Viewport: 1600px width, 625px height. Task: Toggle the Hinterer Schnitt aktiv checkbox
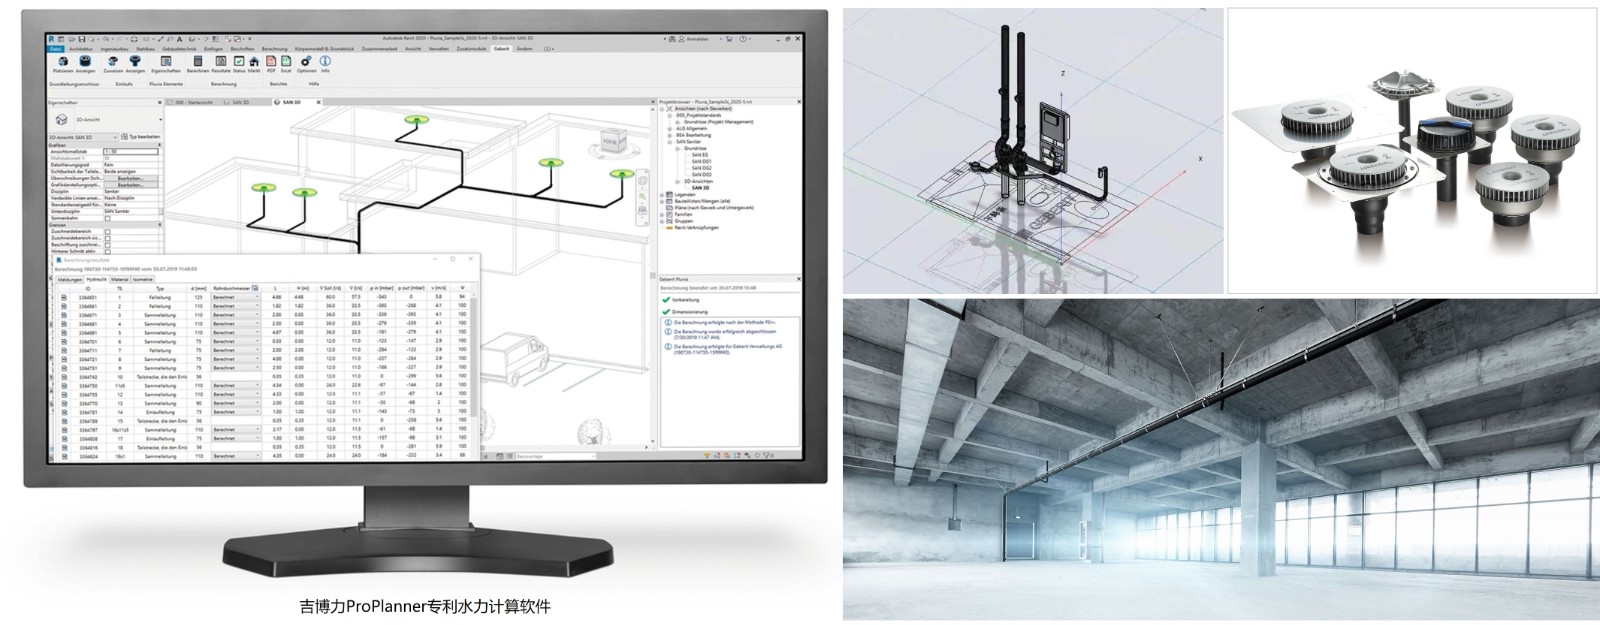pyautogui.click(x=108, y=249)
